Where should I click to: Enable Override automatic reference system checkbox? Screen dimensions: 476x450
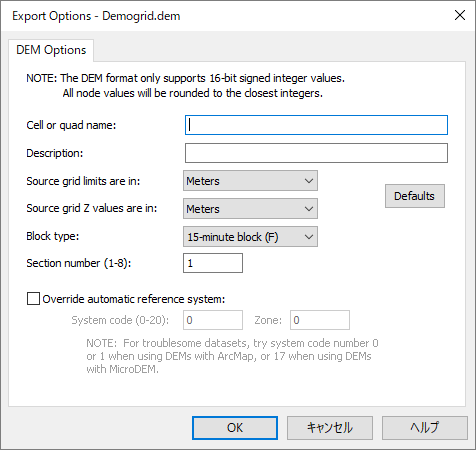tap(33, 299)
